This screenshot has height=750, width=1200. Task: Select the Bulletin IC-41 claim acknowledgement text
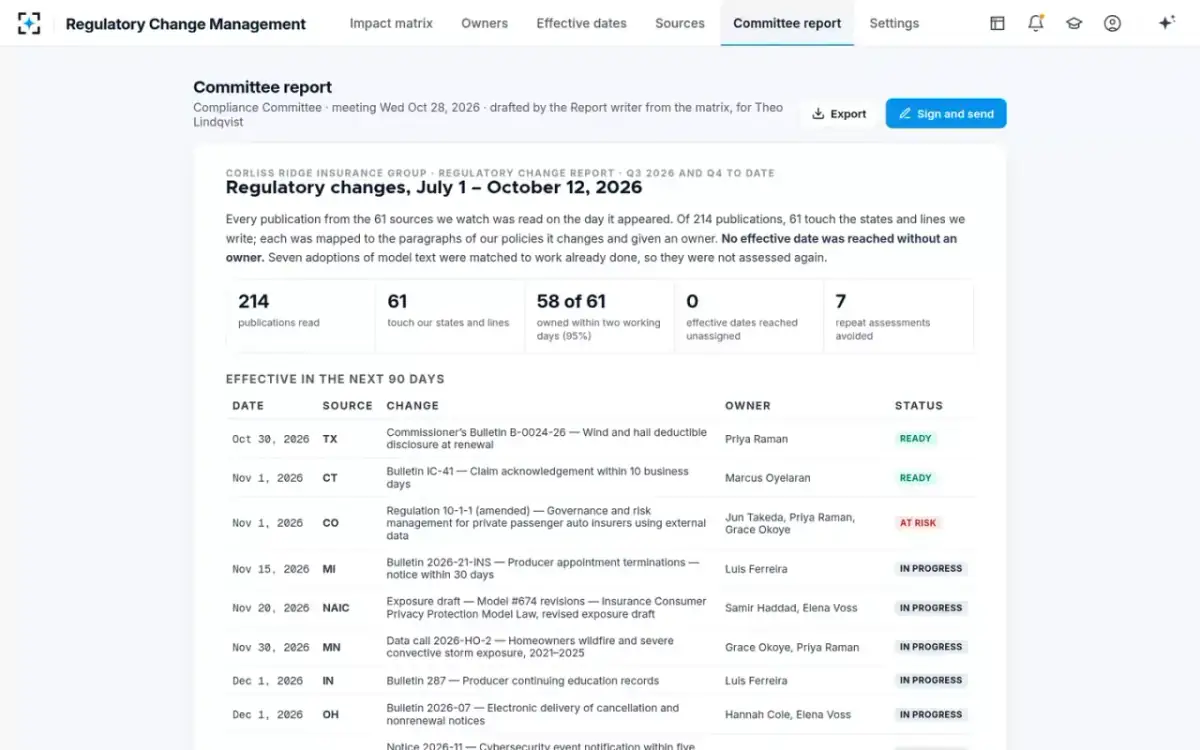(x=538, y=478)
